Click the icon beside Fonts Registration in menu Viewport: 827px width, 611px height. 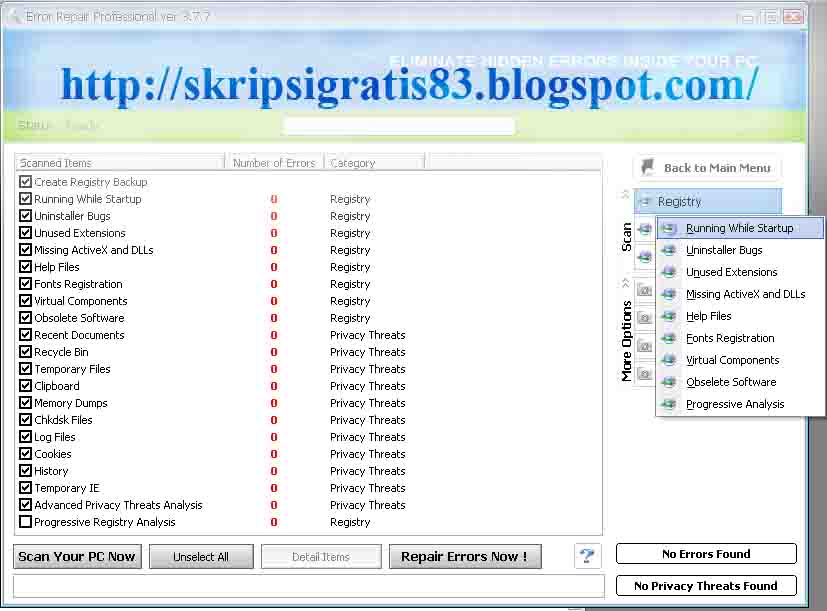click(x=669, y=338)
